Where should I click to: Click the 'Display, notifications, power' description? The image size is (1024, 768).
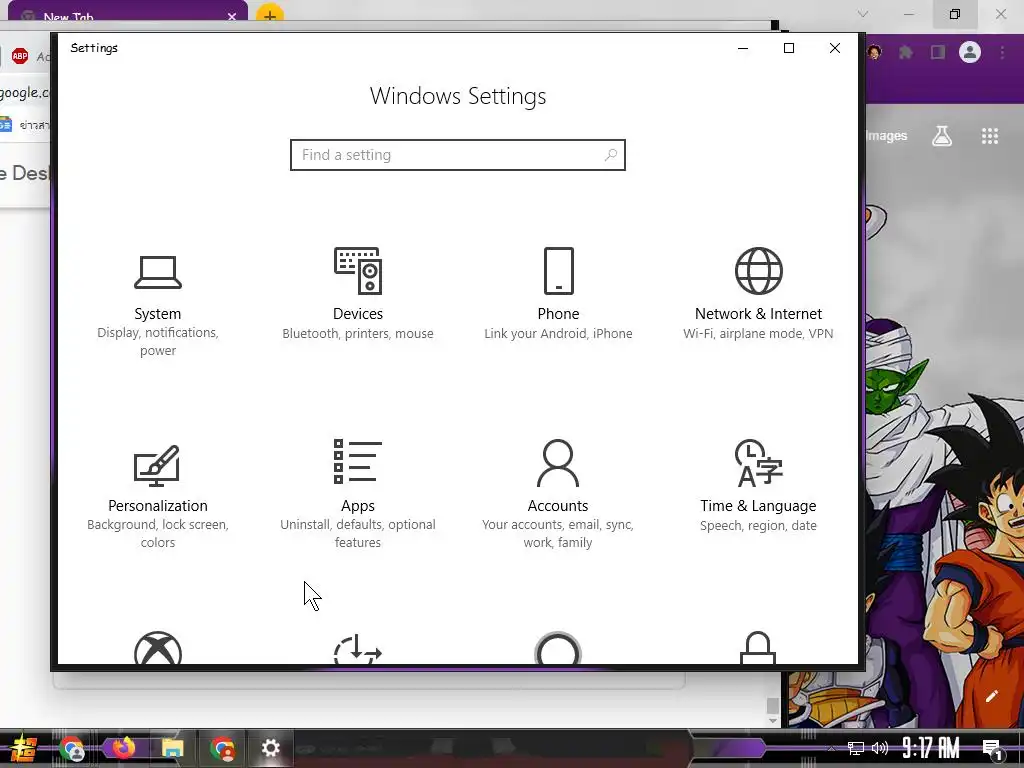[x=157, y=342]
